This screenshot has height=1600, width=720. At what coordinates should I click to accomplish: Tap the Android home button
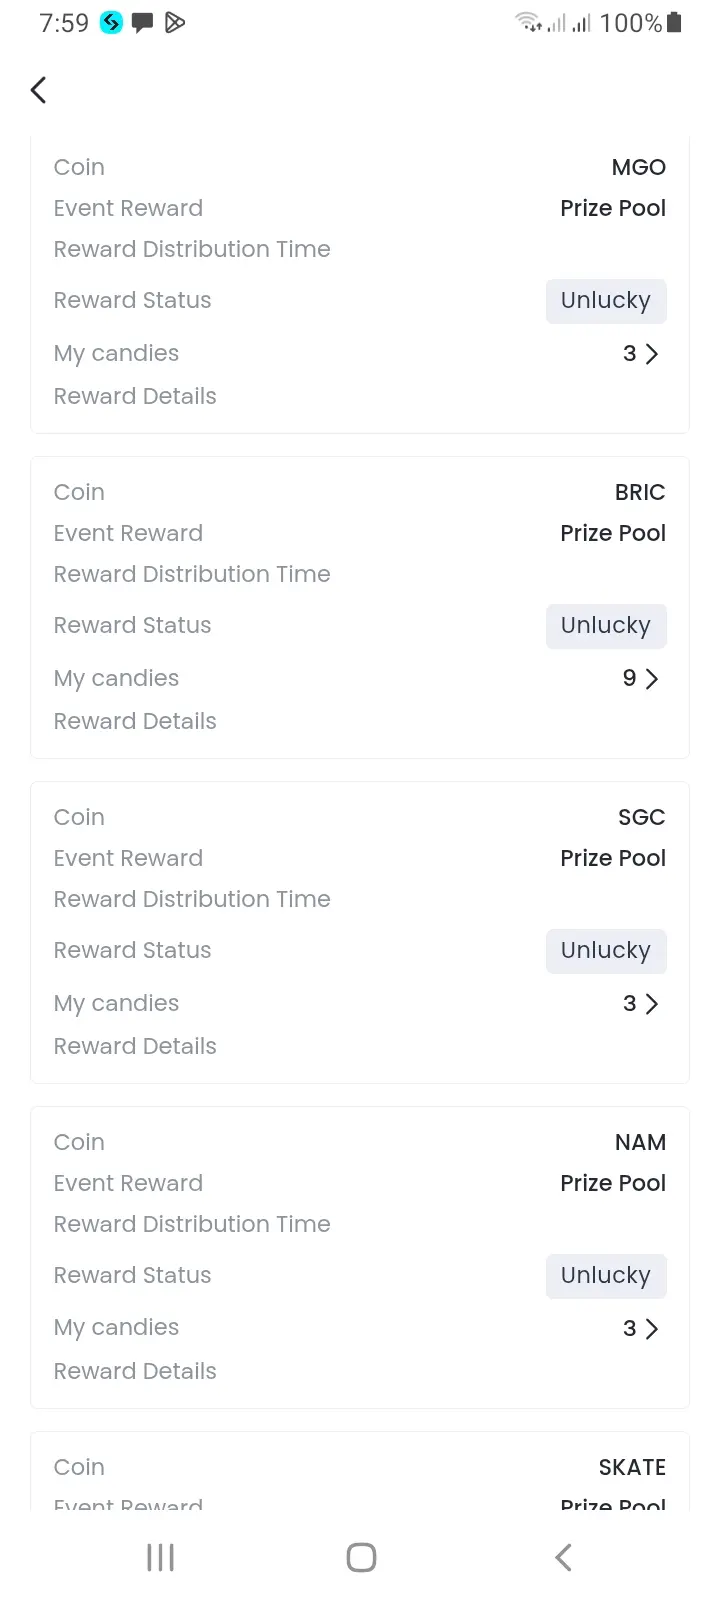(361, 1557)
